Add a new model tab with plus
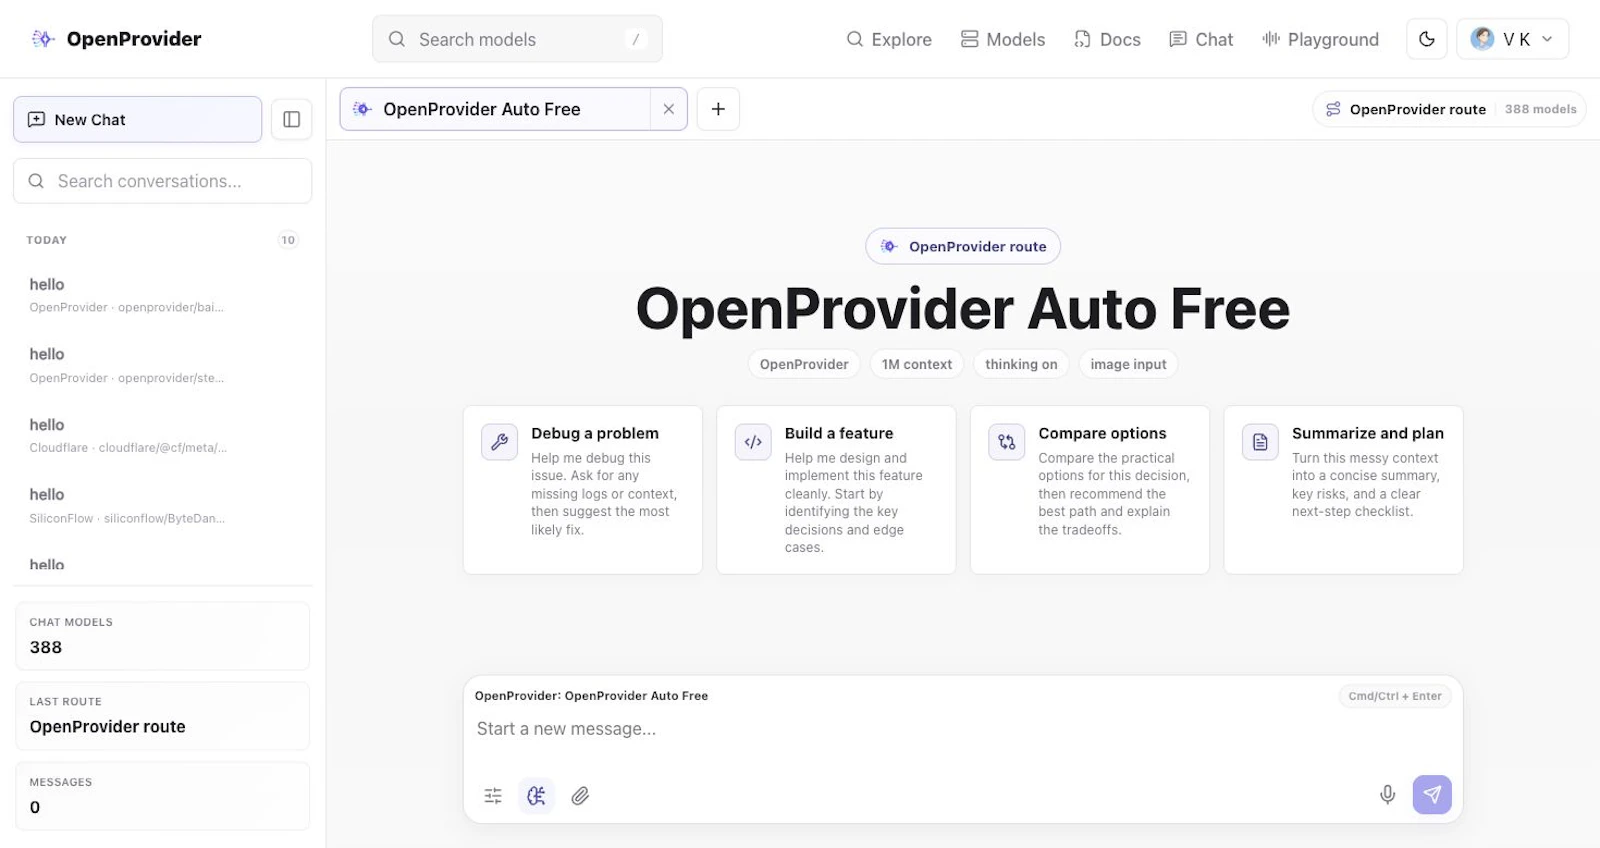Viewport: 1600px width, 848px height. coord(718,109)
